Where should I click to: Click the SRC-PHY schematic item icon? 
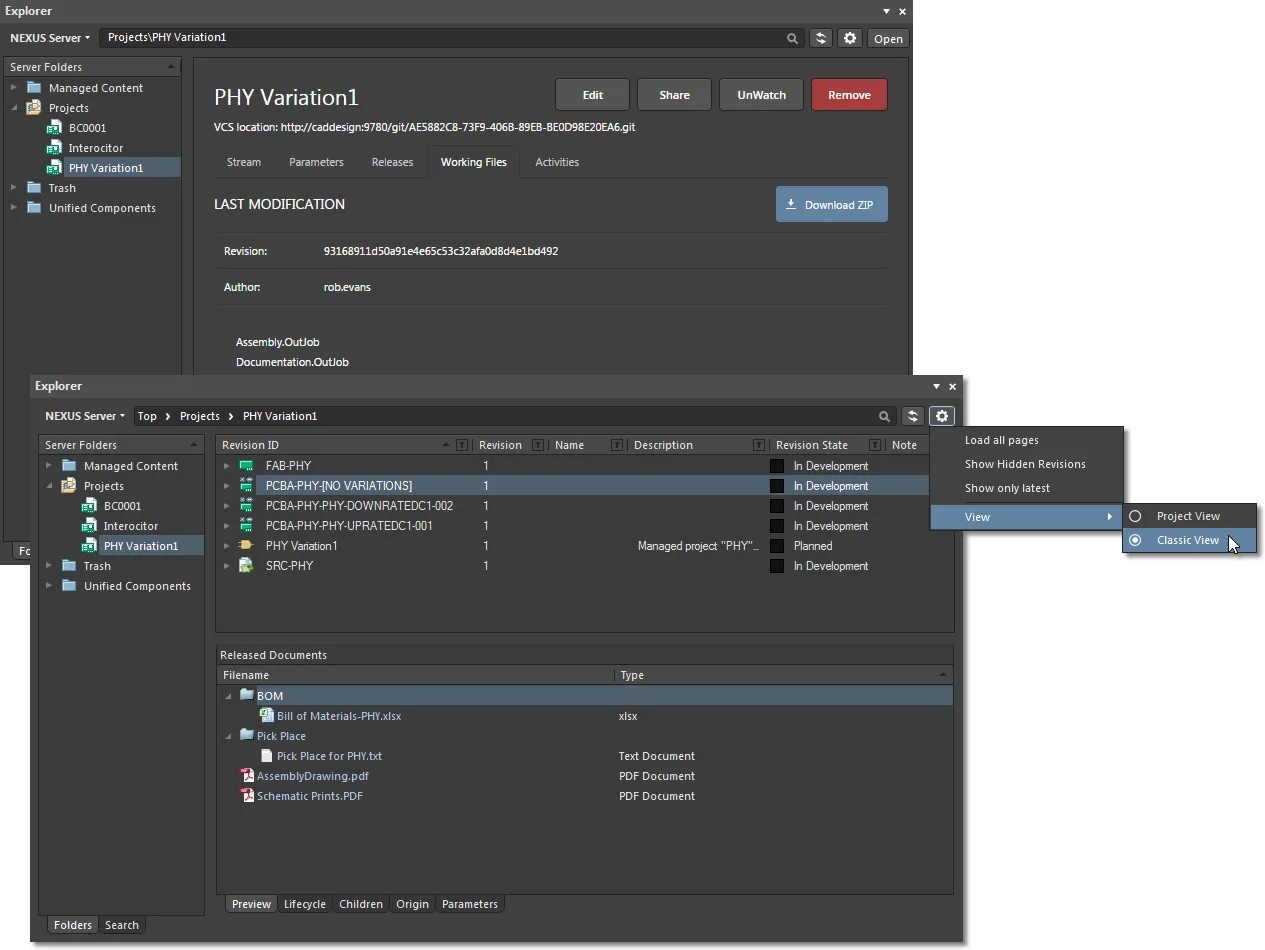click(246, 565)
